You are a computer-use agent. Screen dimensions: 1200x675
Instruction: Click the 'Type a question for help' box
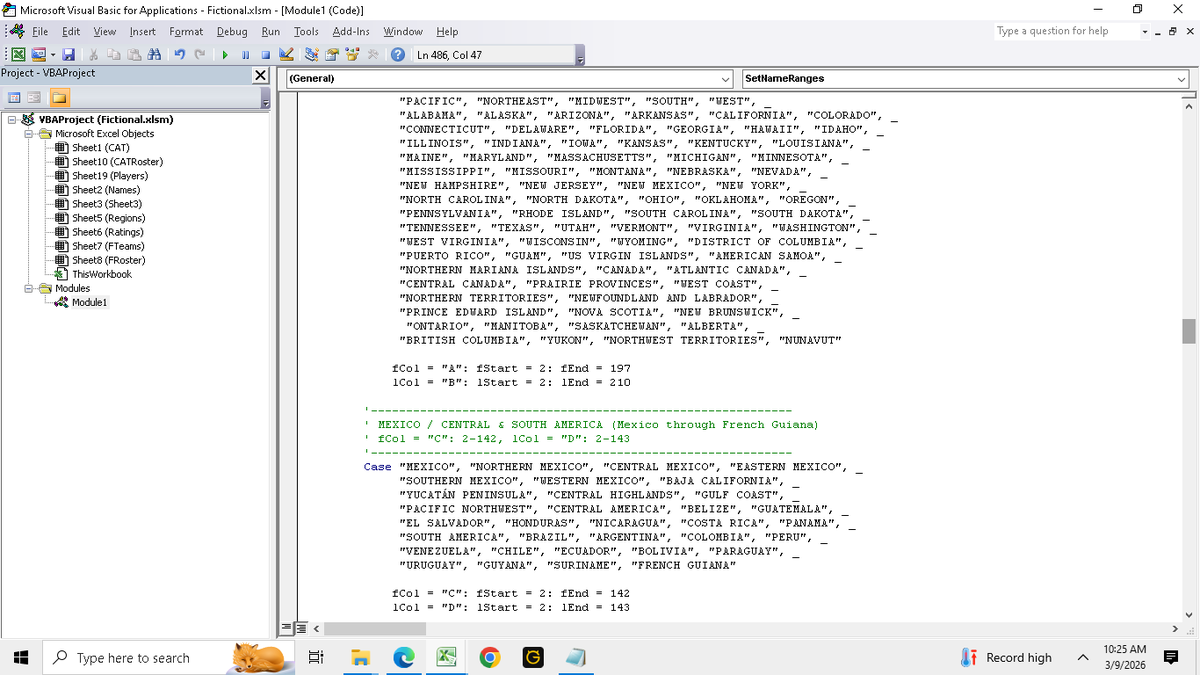coord(1066,31)
